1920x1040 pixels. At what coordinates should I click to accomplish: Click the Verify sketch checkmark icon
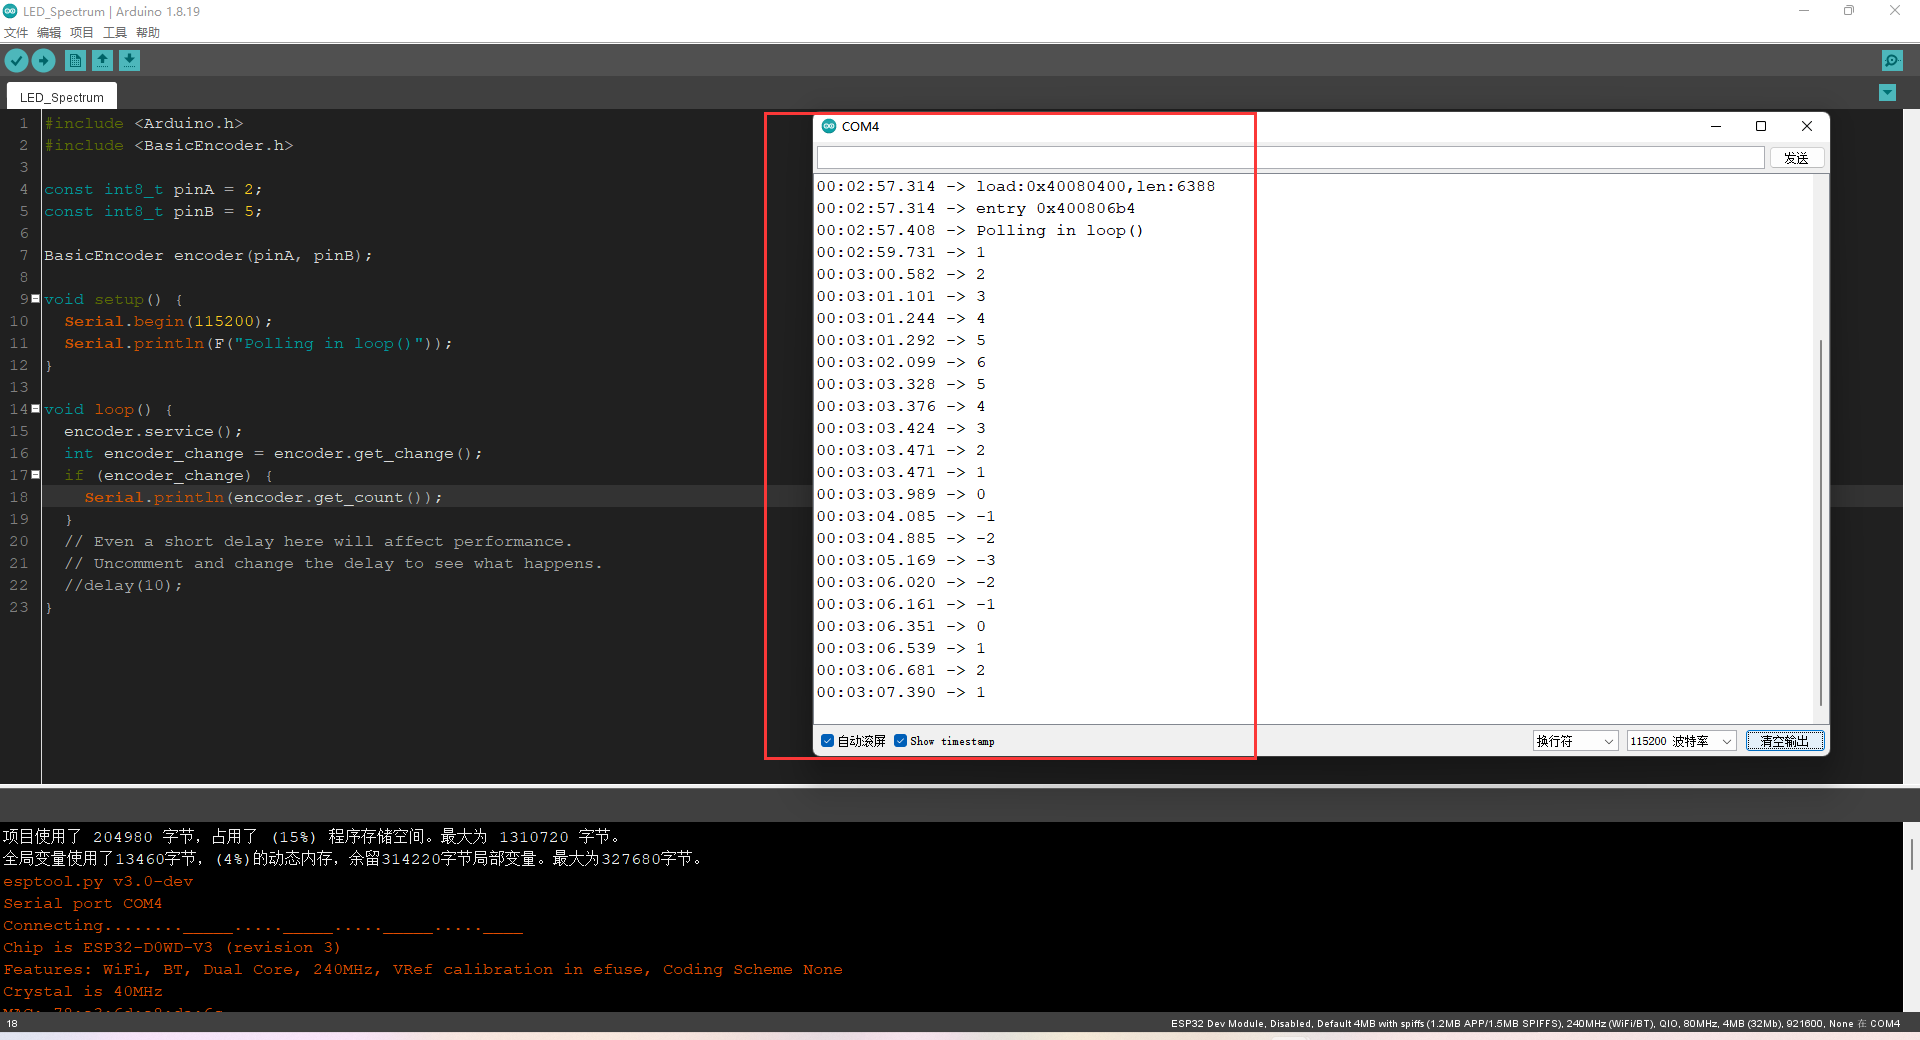tap(16, 61)
